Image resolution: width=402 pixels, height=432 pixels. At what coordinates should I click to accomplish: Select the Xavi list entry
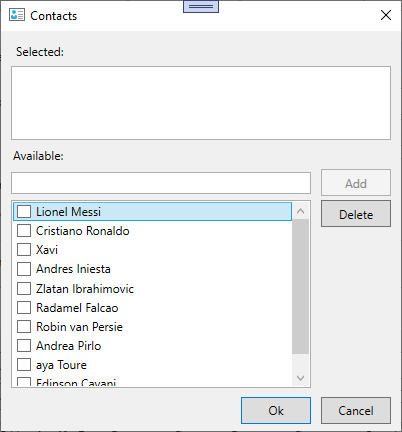pyautogui.click(x=47, y=250)
